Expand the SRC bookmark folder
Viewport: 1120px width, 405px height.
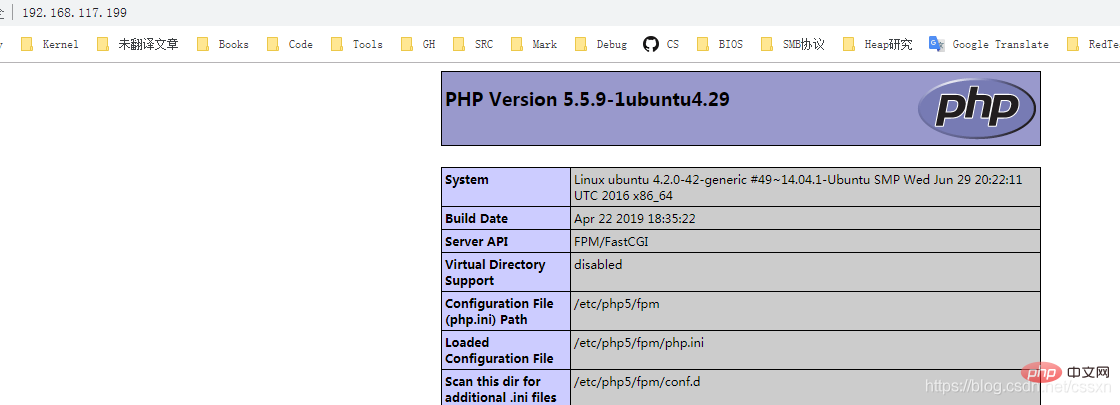click(473, 44)
